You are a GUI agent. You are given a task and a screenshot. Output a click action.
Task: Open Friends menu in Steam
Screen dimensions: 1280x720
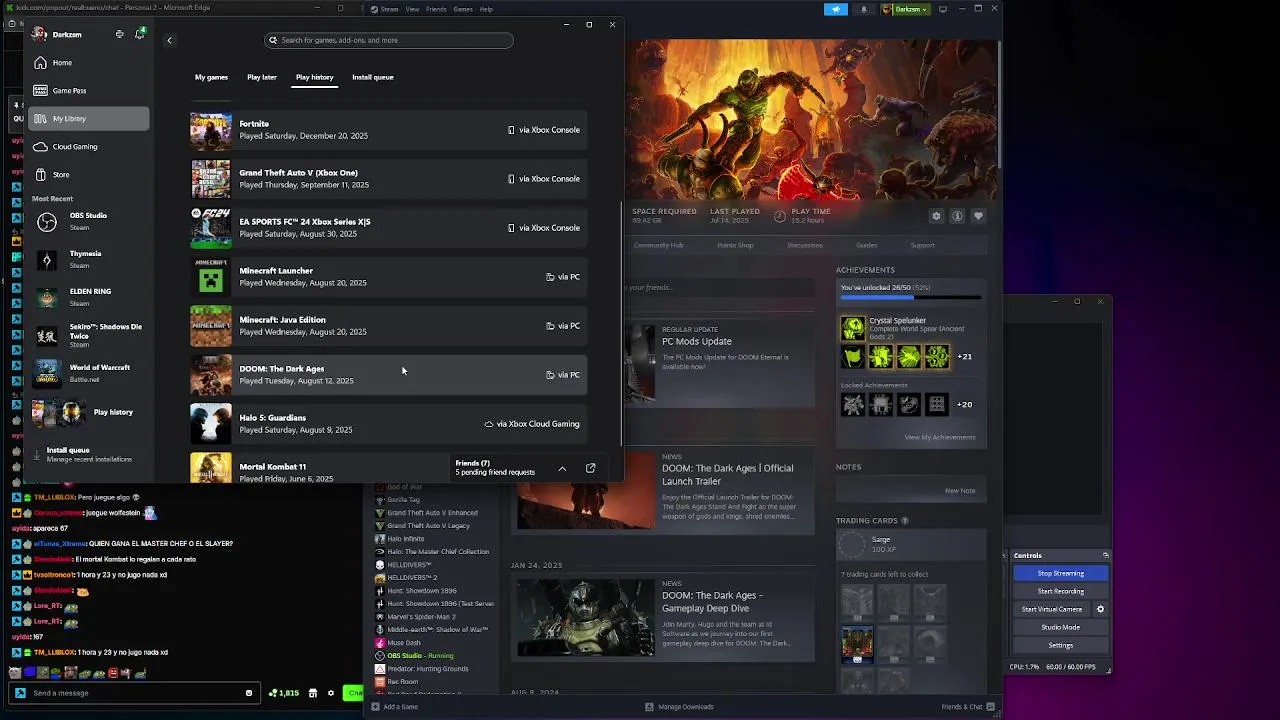pyautogui.click(x=436, y=9)
